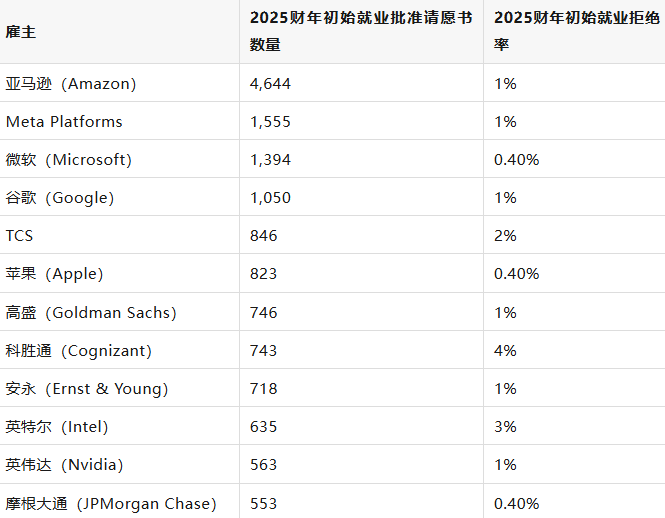Click the 2025财年初始就业拒绝率 column header
665x518 pixels.
[x=573, y=31]
